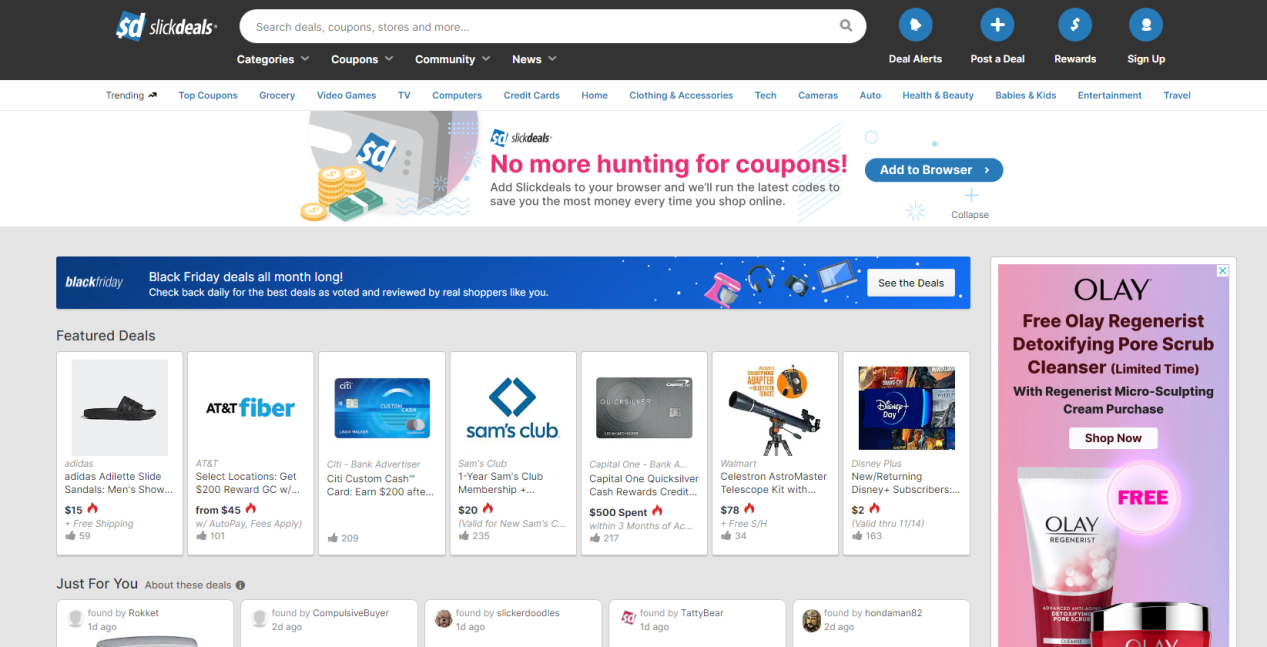Open the Trending arrow icon link
This screenshot has width=1267, height=647.
pyautogui.click(x=153, y=95)
